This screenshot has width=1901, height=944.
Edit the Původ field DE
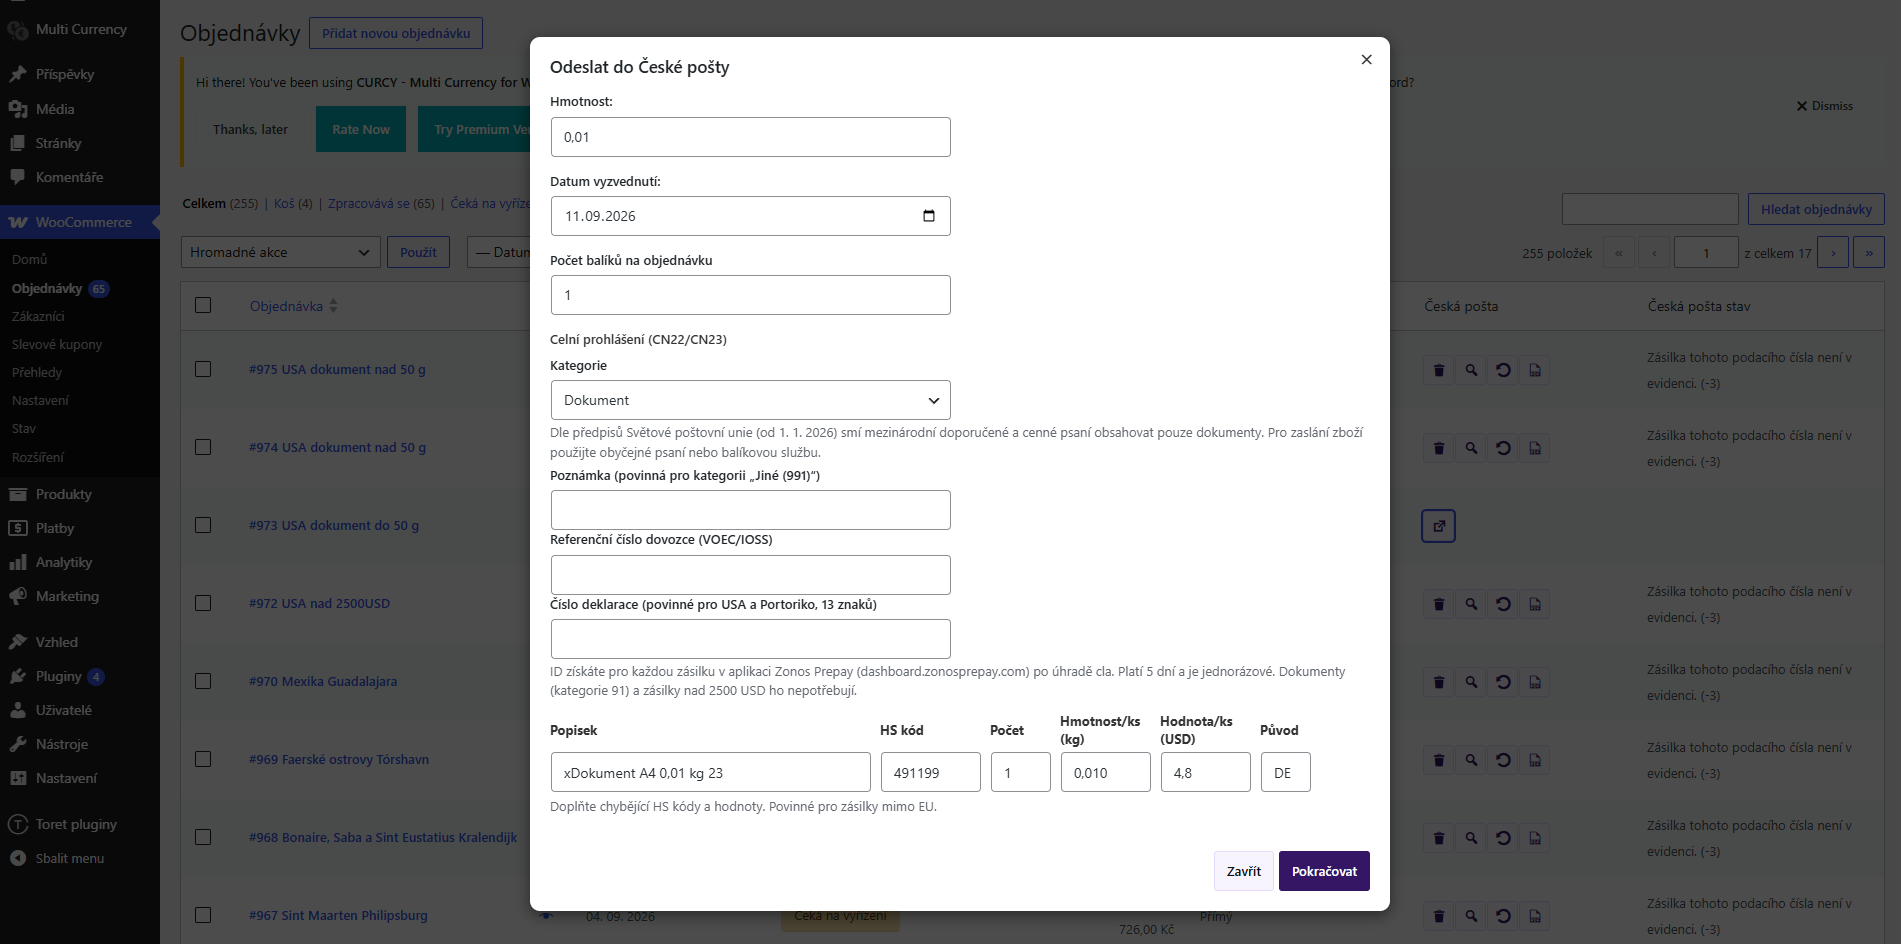pos(1285,772)
